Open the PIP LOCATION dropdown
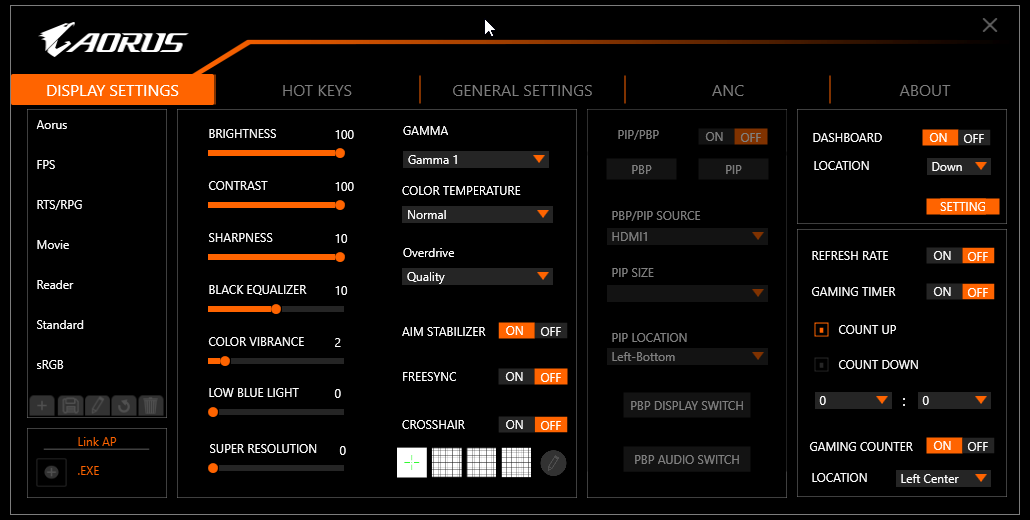The width and height of the screenshot is (1030, 520). point(687,357)
